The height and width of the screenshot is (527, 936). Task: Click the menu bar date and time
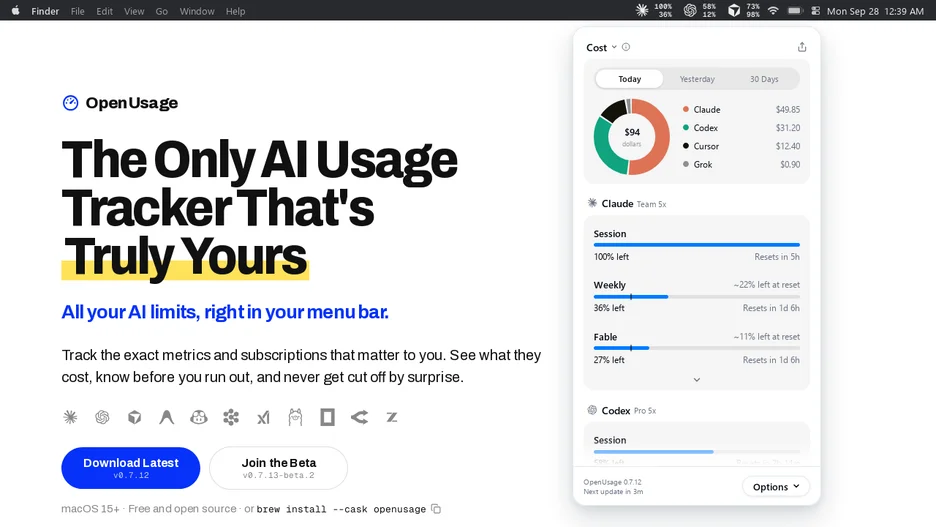875,11
